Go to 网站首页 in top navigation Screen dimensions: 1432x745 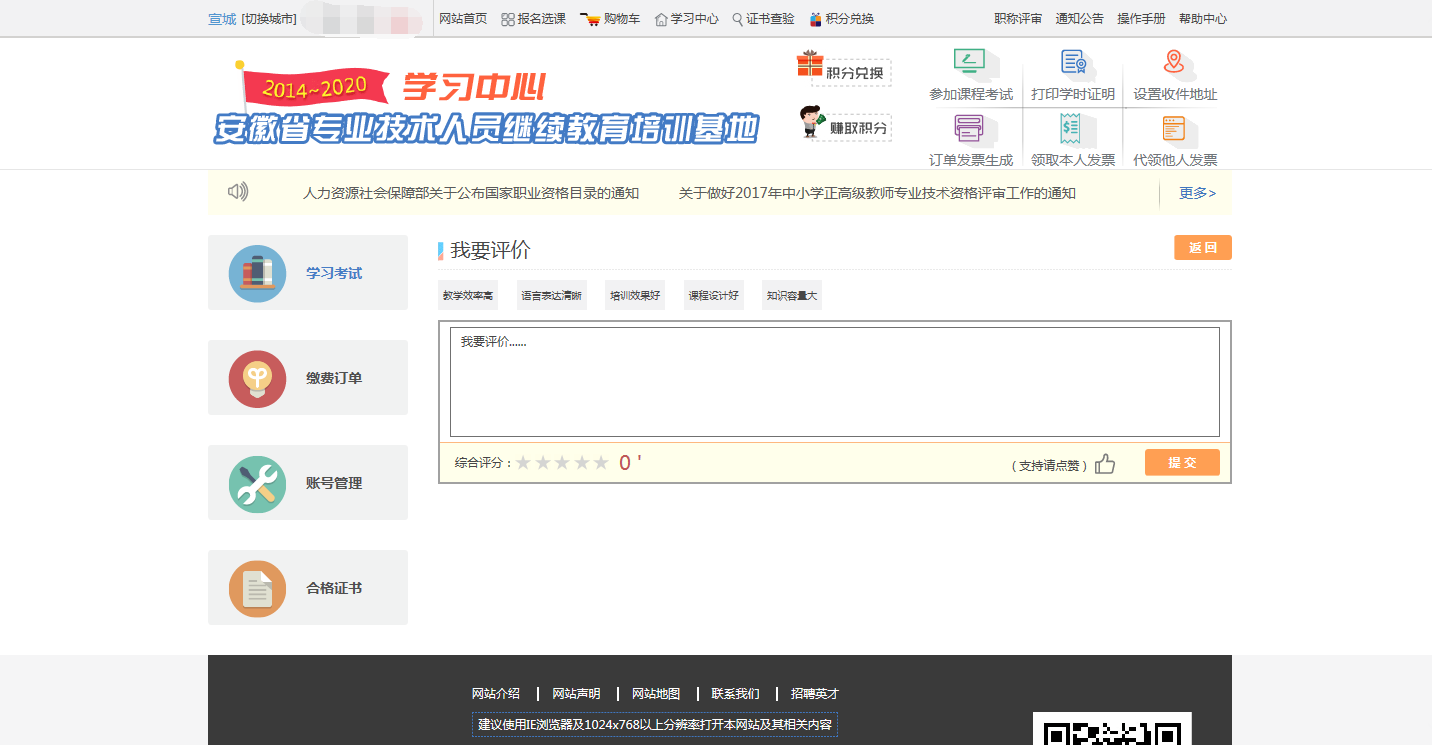pyautogui.click(x=463, y=19)
